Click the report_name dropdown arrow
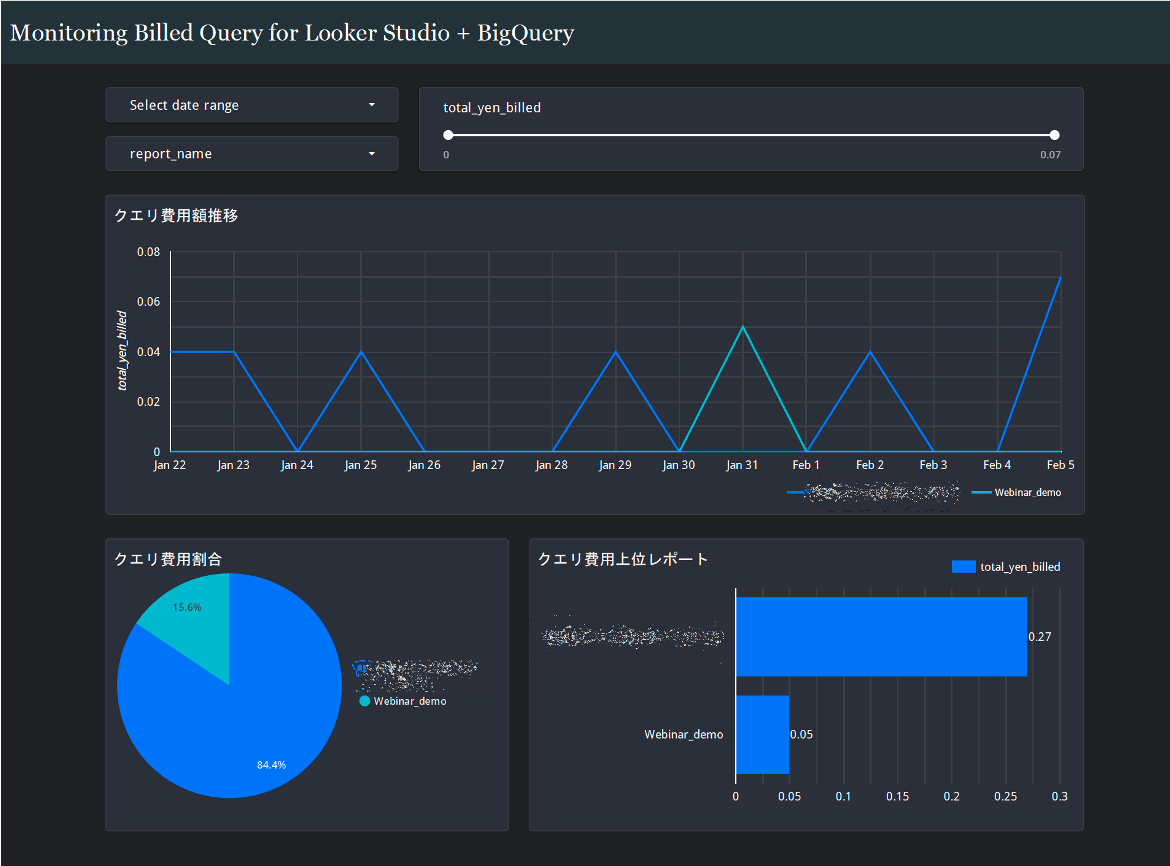1170x866 pixels. pos(372,154)
